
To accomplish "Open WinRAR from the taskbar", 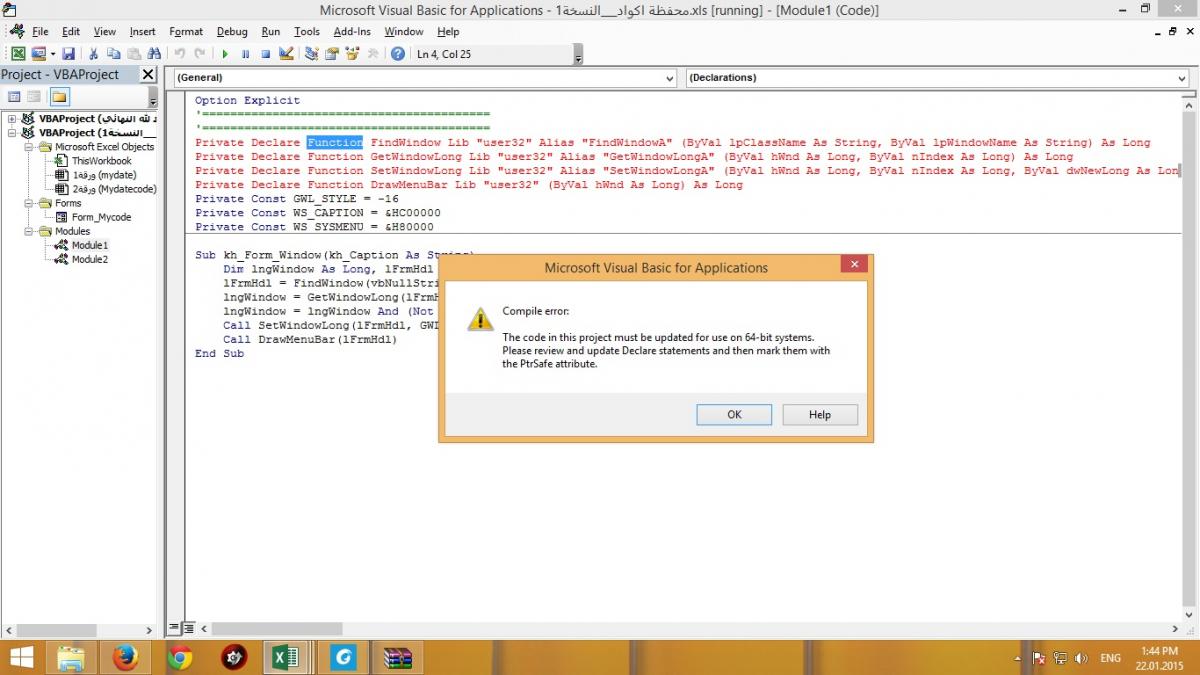I will tap(398, 657).
